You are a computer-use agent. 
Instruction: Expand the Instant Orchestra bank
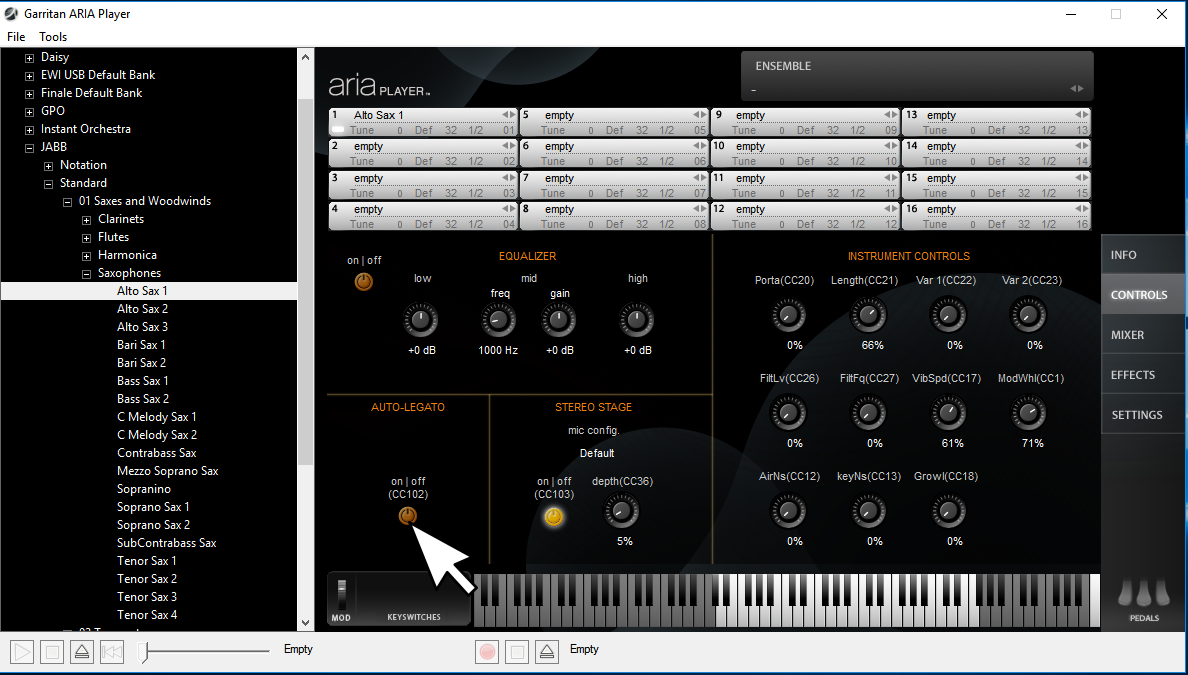[29, 130]
